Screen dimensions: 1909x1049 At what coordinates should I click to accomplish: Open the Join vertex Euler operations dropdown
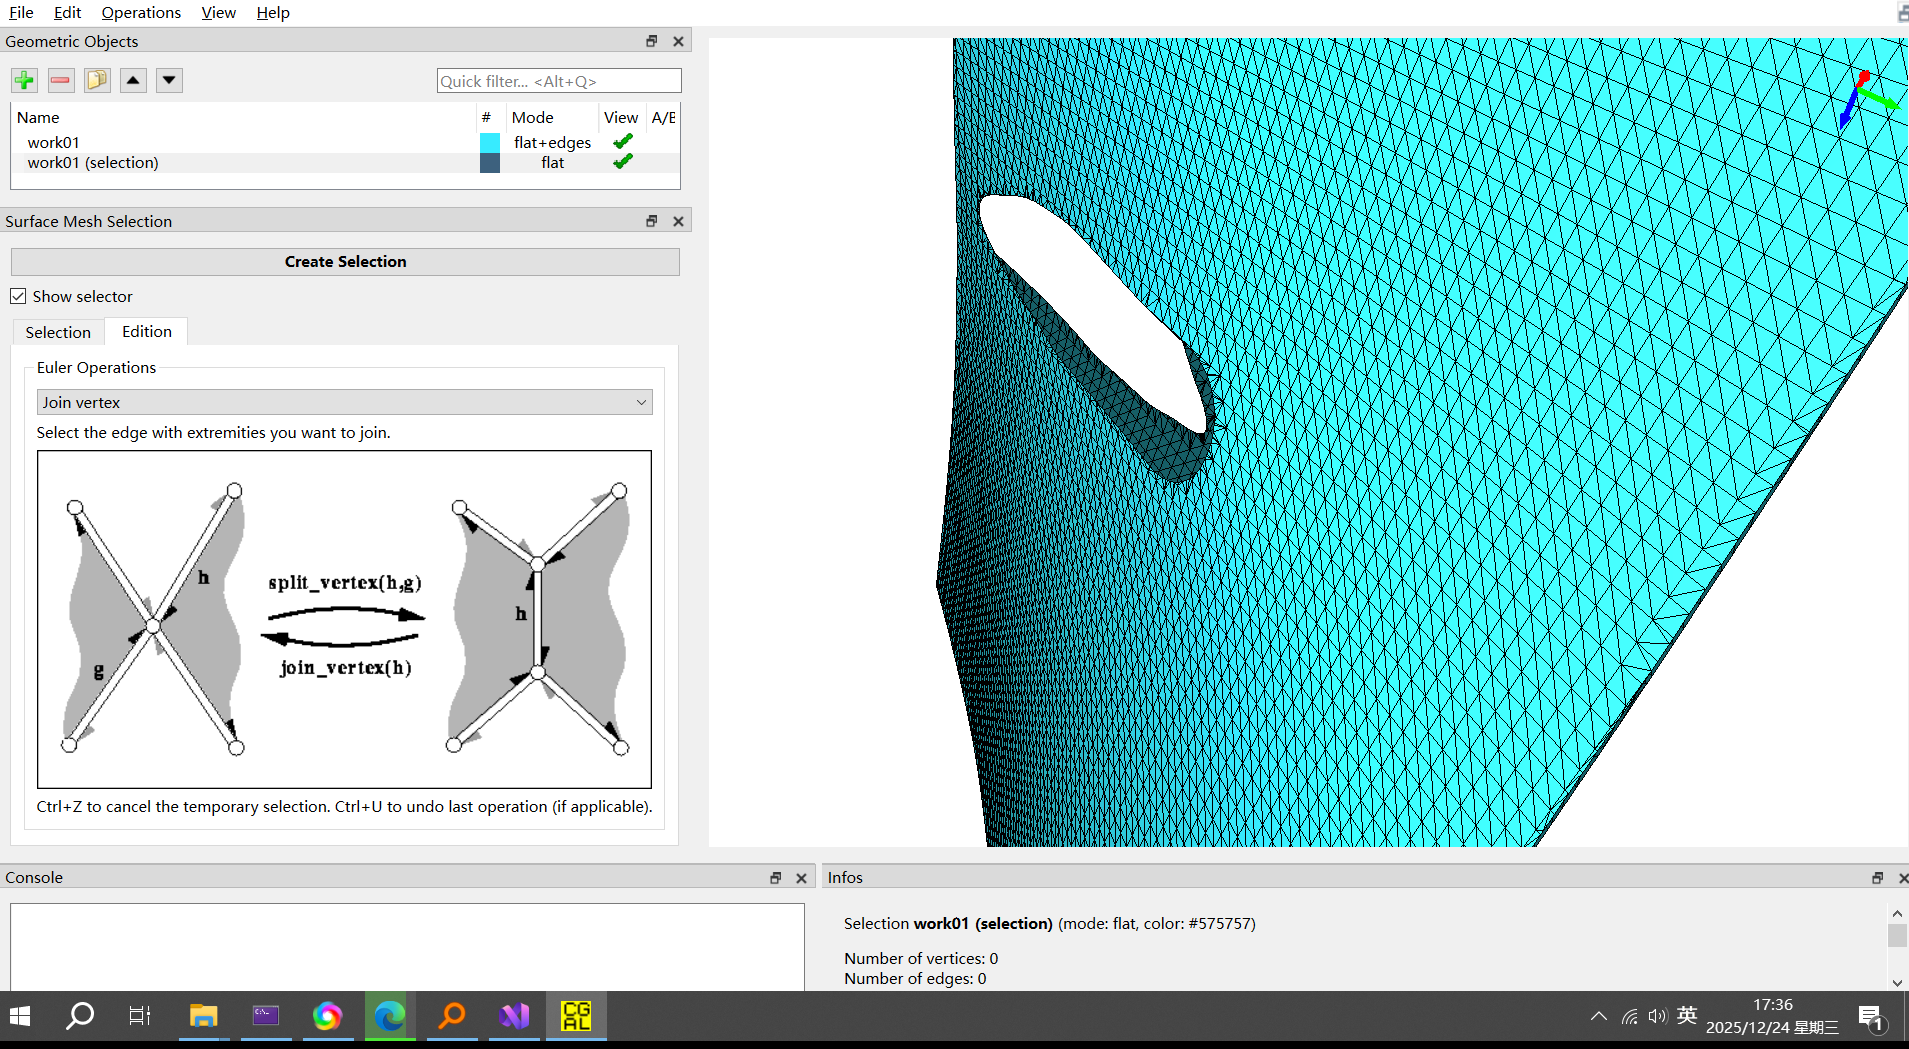click(x=344, y=402)
